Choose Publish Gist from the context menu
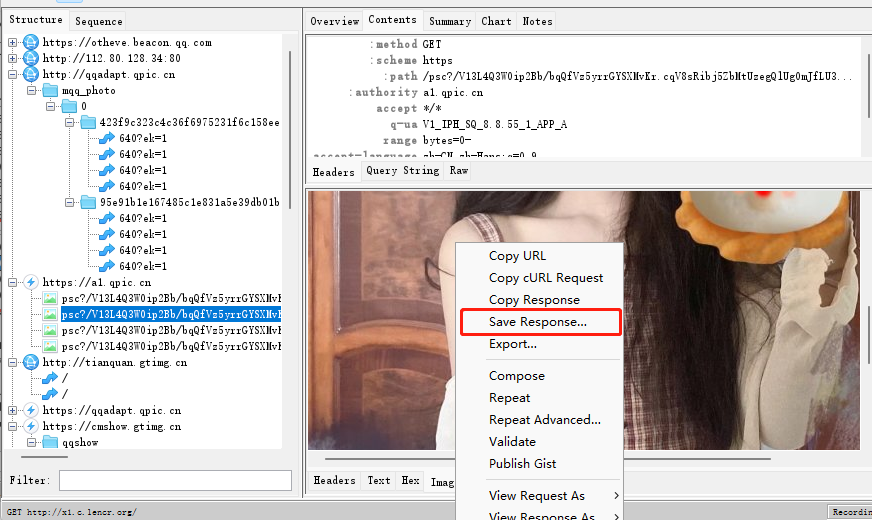This screenshot has width=872, height=520. [x=539, y=464]
